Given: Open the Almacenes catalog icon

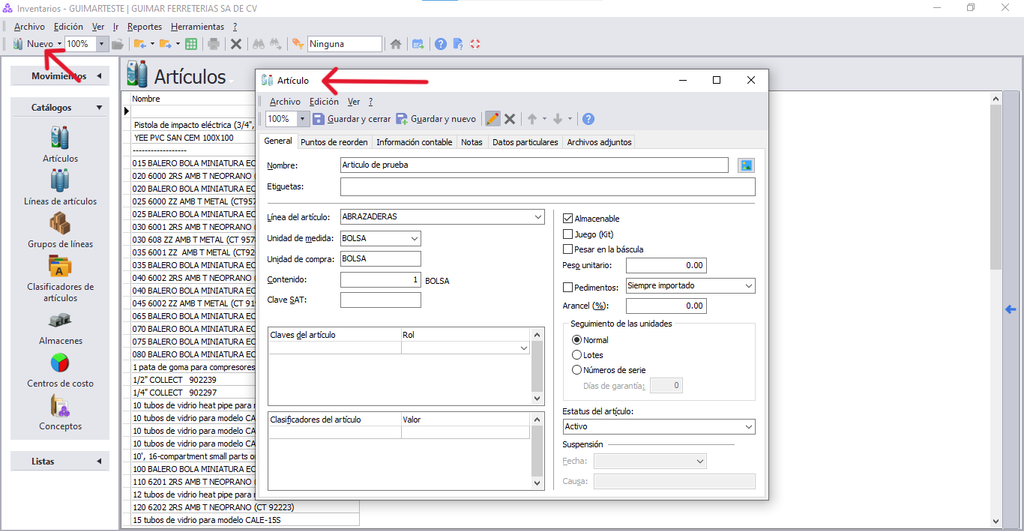Looking at the screenshot, I should (x=60, y=320).
